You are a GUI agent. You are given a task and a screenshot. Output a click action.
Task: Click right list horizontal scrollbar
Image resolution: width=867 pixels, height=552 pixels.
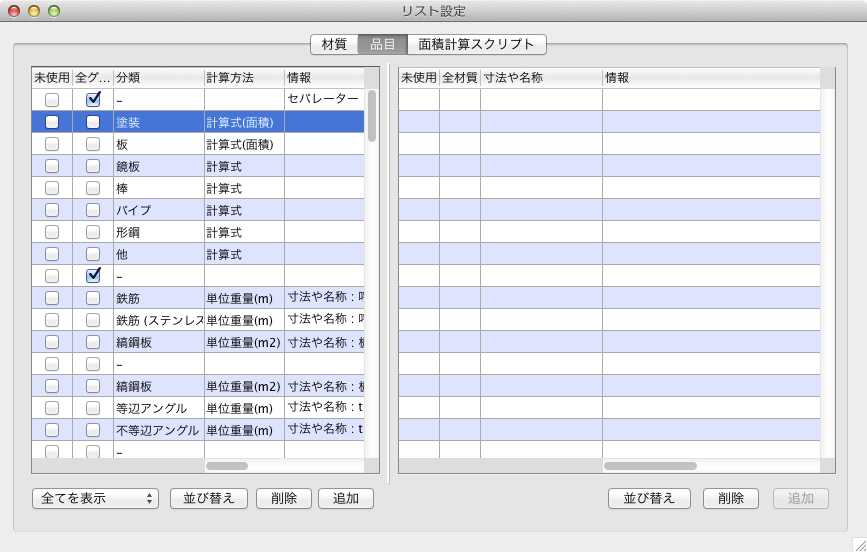(x=650, y=466)
